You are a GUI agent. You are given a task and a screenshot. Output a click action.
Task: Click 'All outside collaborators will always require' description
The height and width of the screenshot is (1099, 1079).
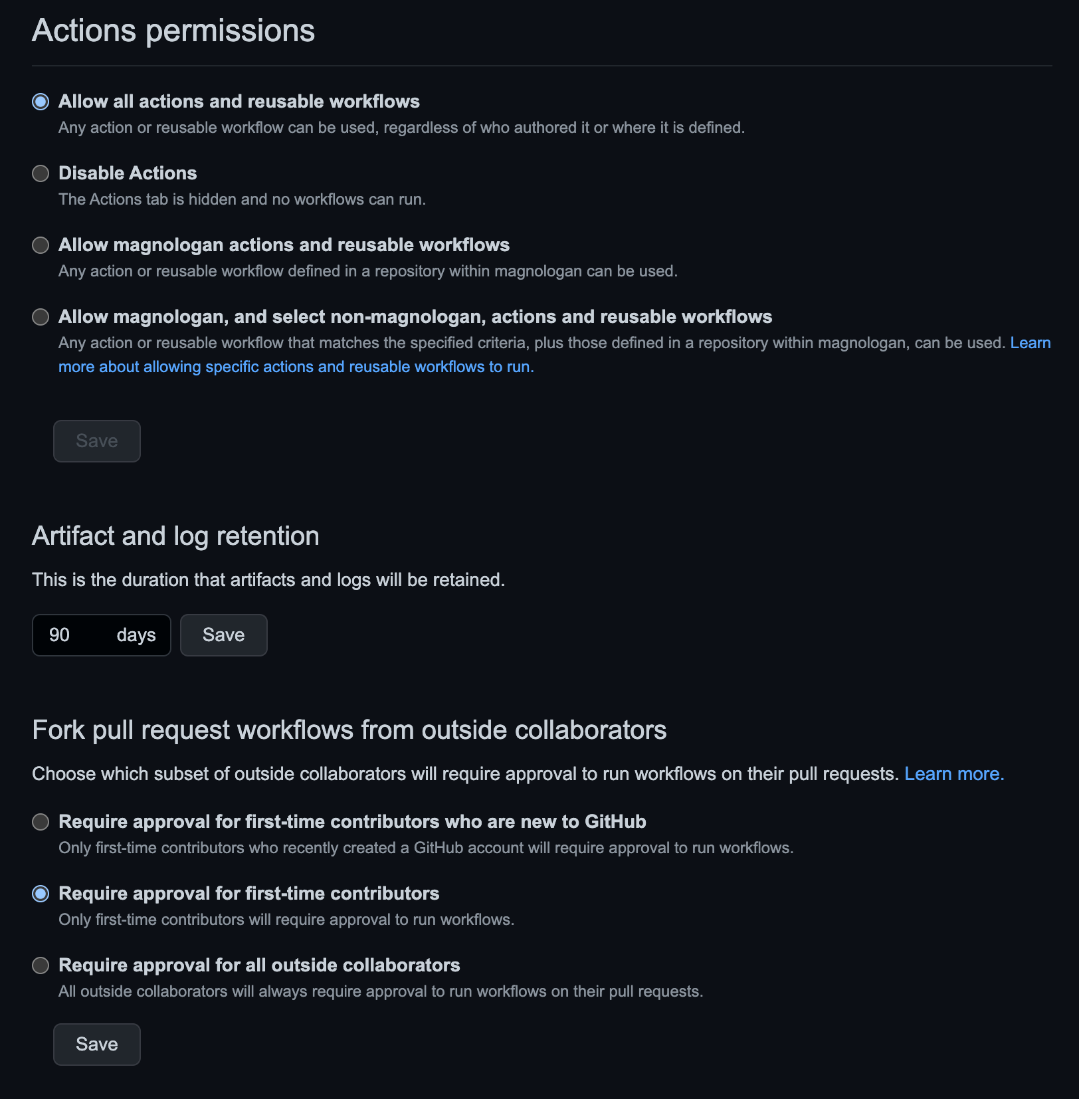pos(380,992)
